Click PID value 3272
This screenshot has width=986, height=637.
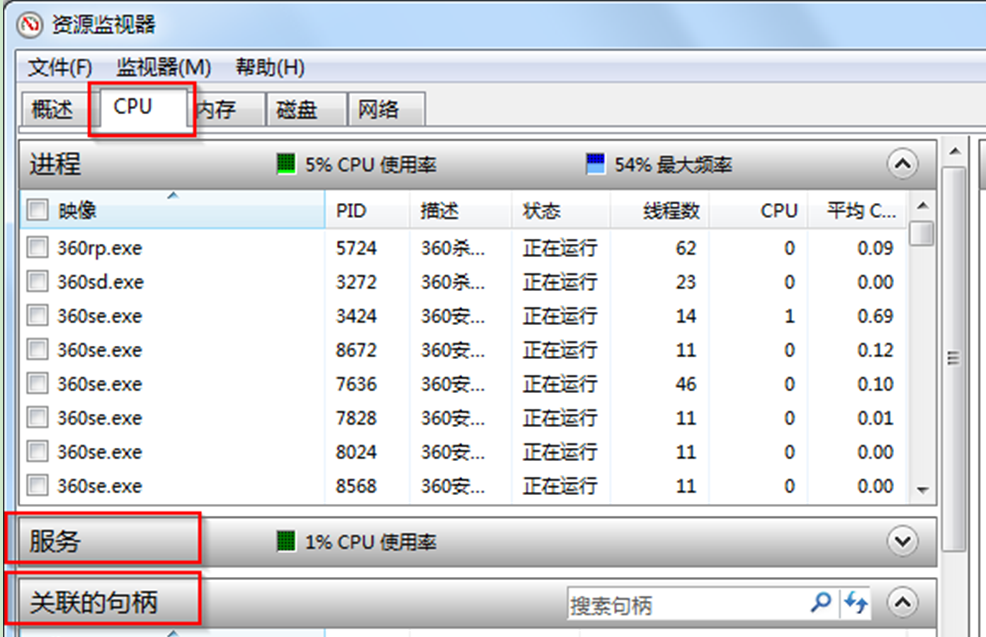coord(357,282)
